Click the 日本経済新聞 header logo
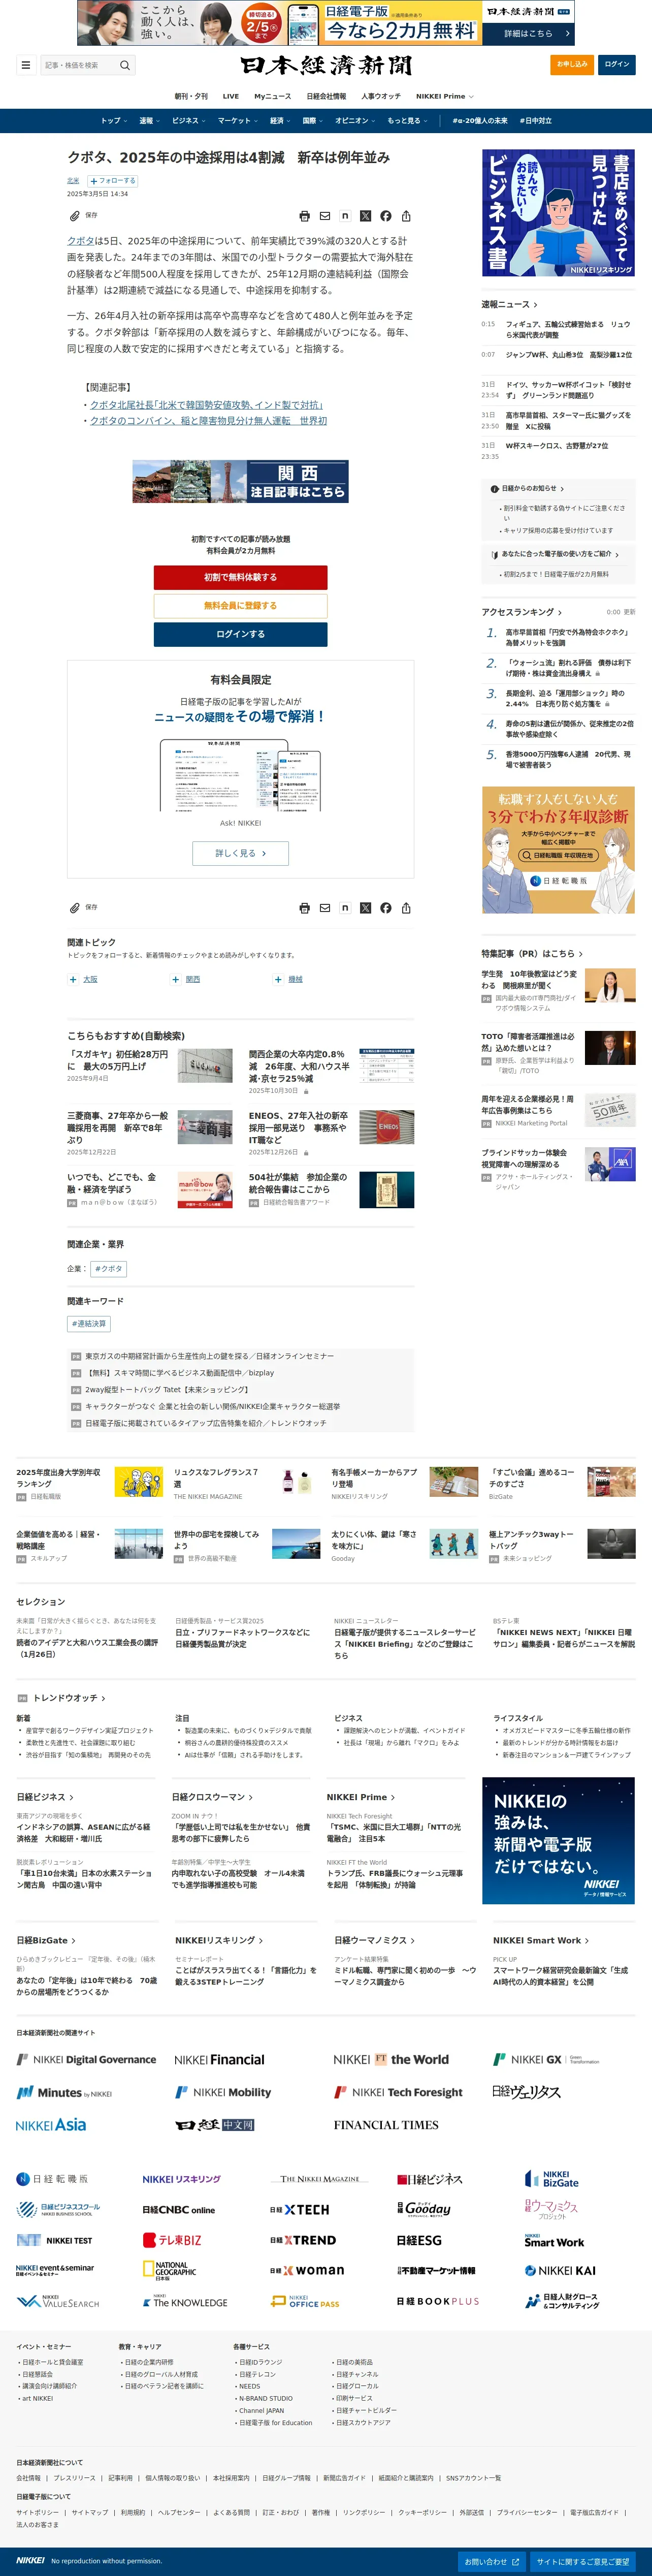Screen dimensions: 652x2576 [326, 66]
